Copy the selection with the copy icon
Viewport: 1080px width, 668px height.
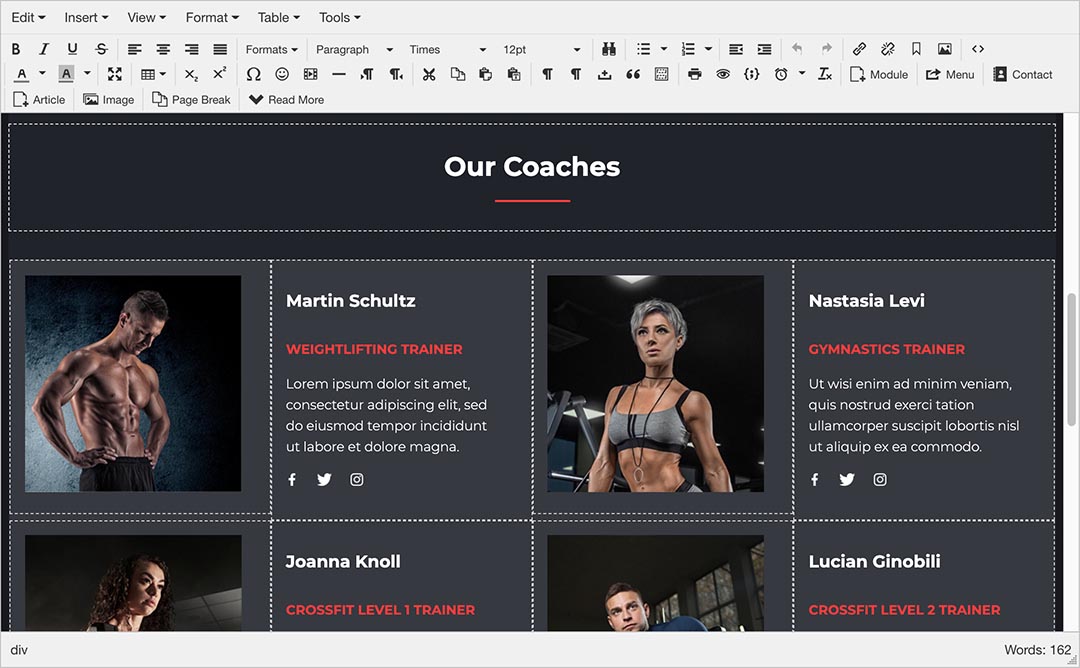pos(457,74)
